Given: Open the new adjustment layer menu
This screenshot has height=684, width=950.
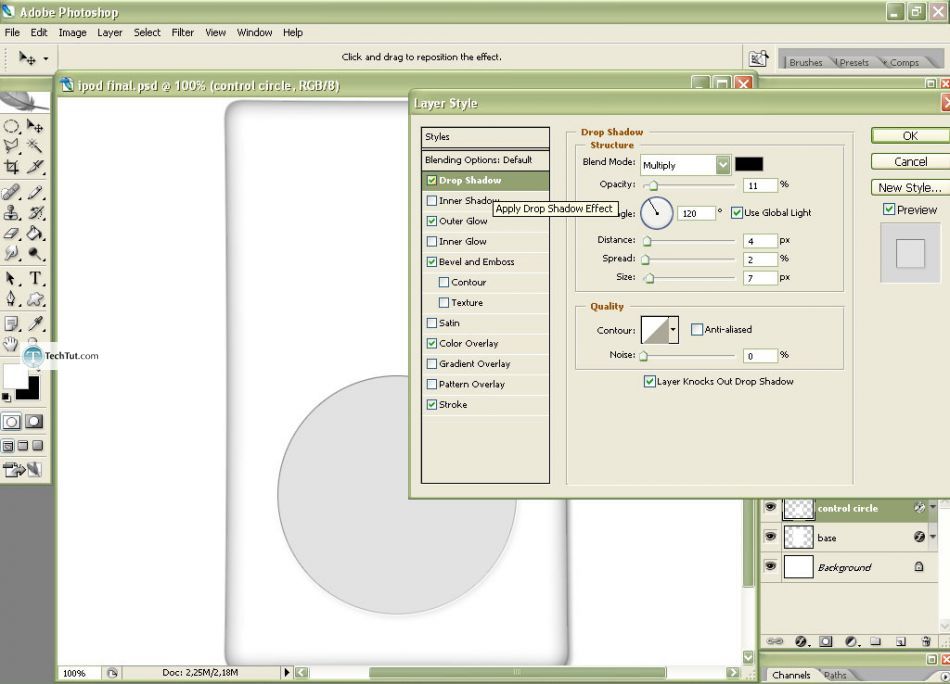Looking at the screenshot, I should point(851,641).
